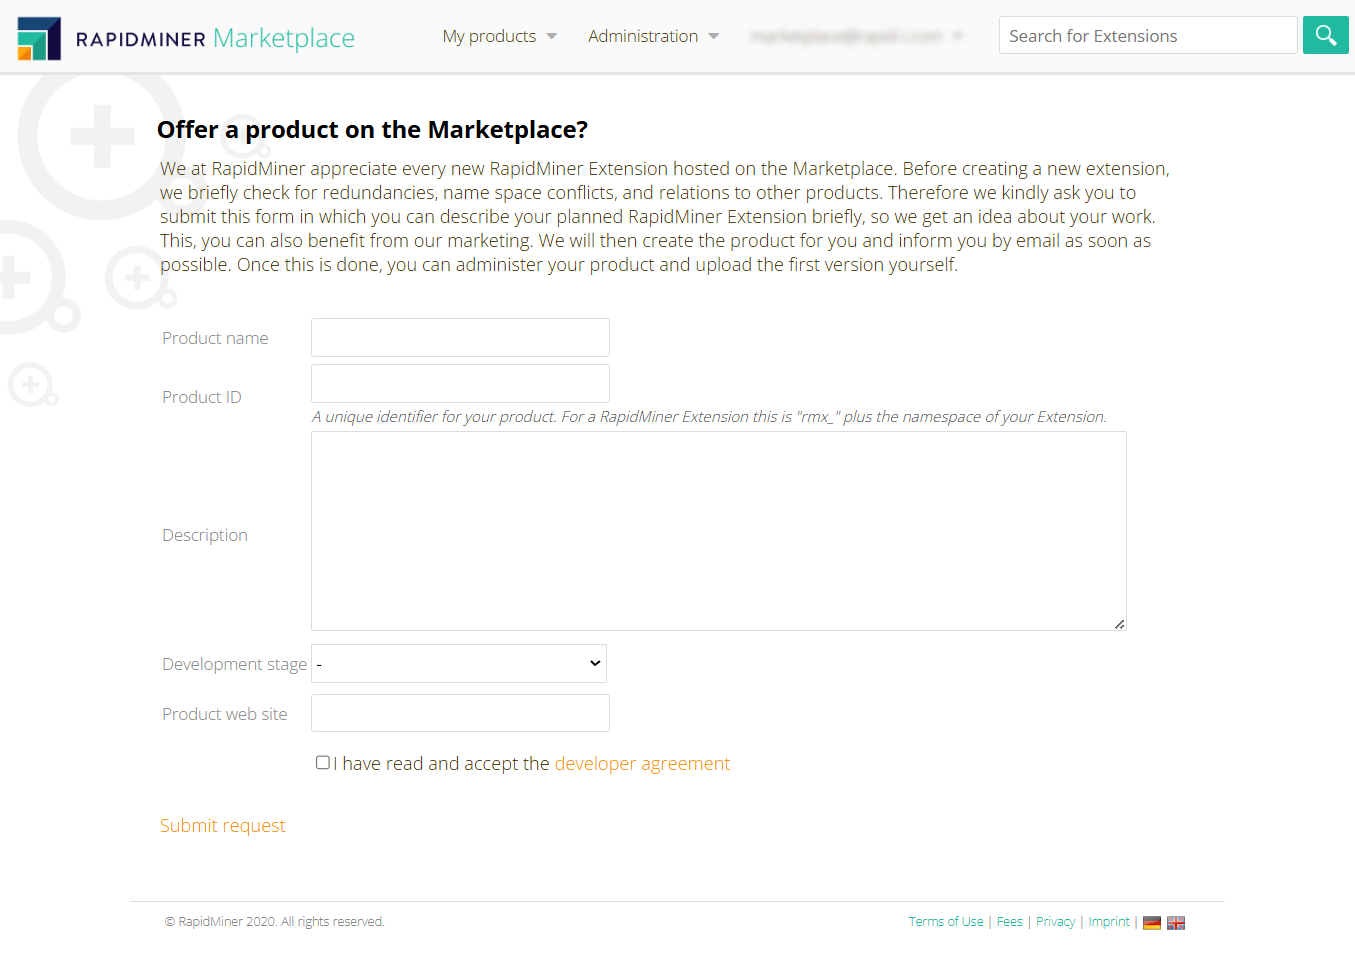Click the Submit request button

click(x=222, y=825)
